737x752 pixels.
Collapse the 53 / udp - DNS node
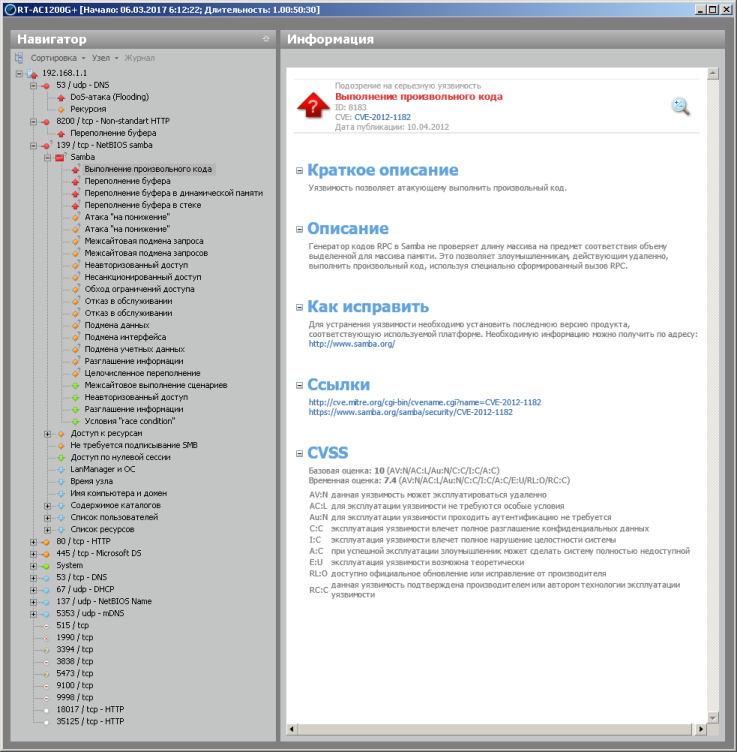pyautogui.click(x=34, y=85)
